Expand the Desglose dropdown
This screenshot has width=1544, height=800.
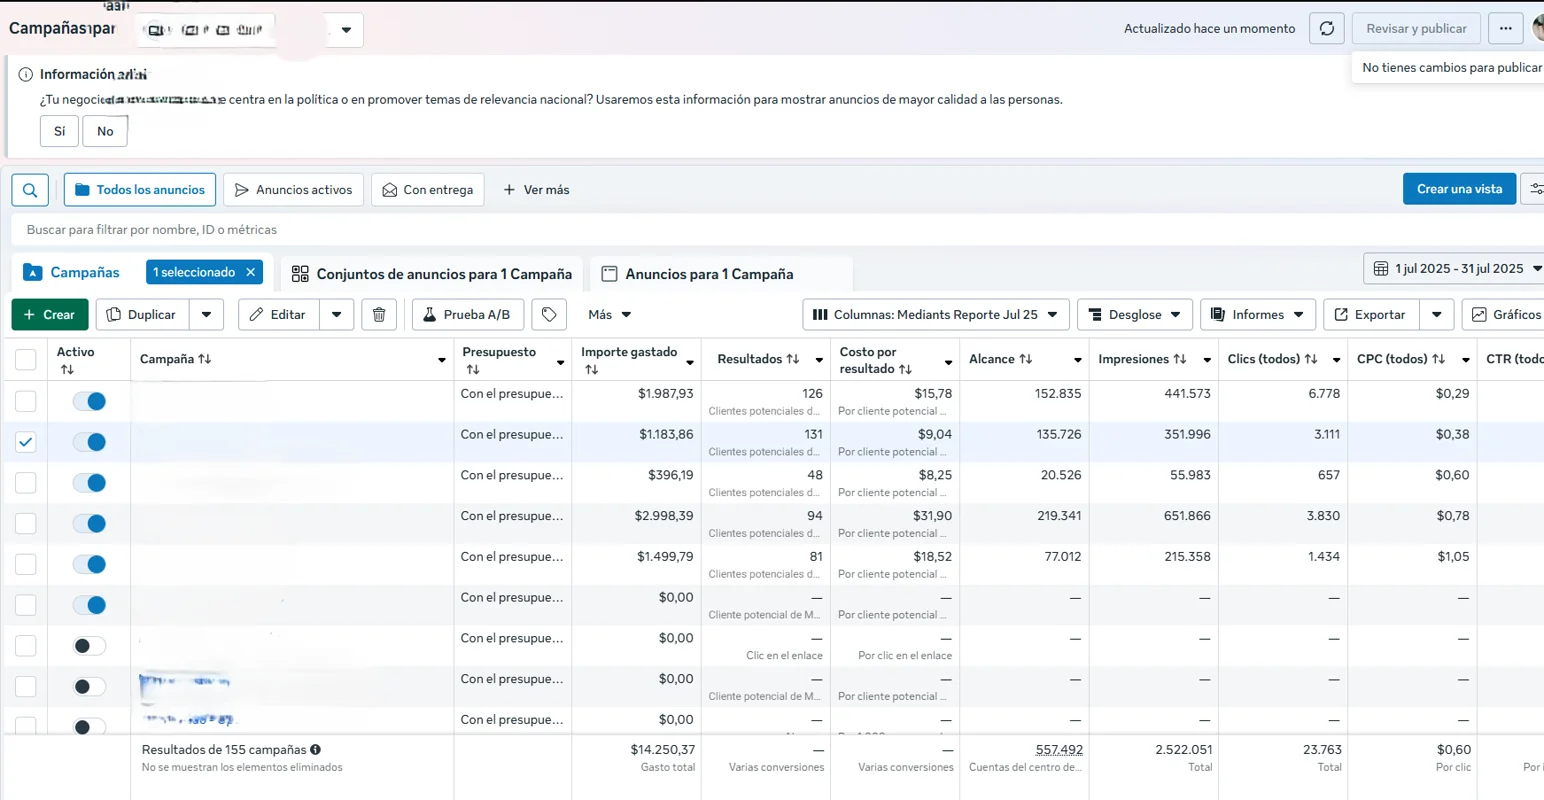click(x=1135, y=315)
